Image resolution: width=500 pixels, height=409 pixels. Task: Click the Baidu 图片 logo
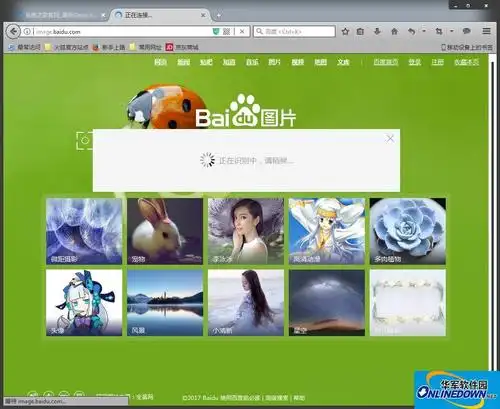(246, 111)
